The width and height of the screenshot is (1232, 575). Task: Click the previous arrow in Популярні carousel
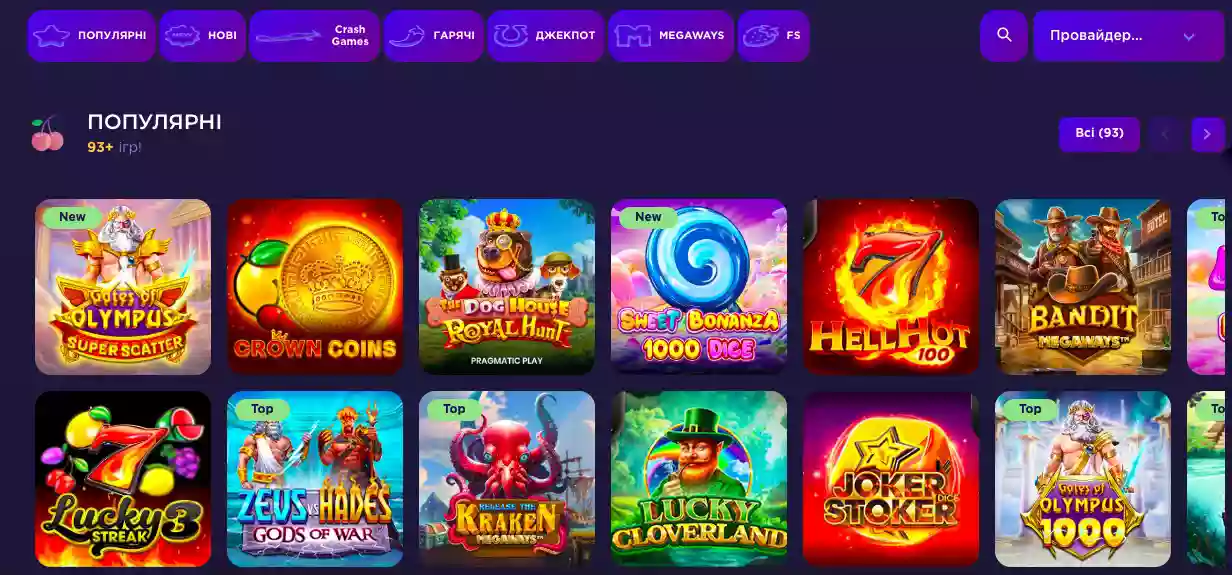pos(1165,134)
